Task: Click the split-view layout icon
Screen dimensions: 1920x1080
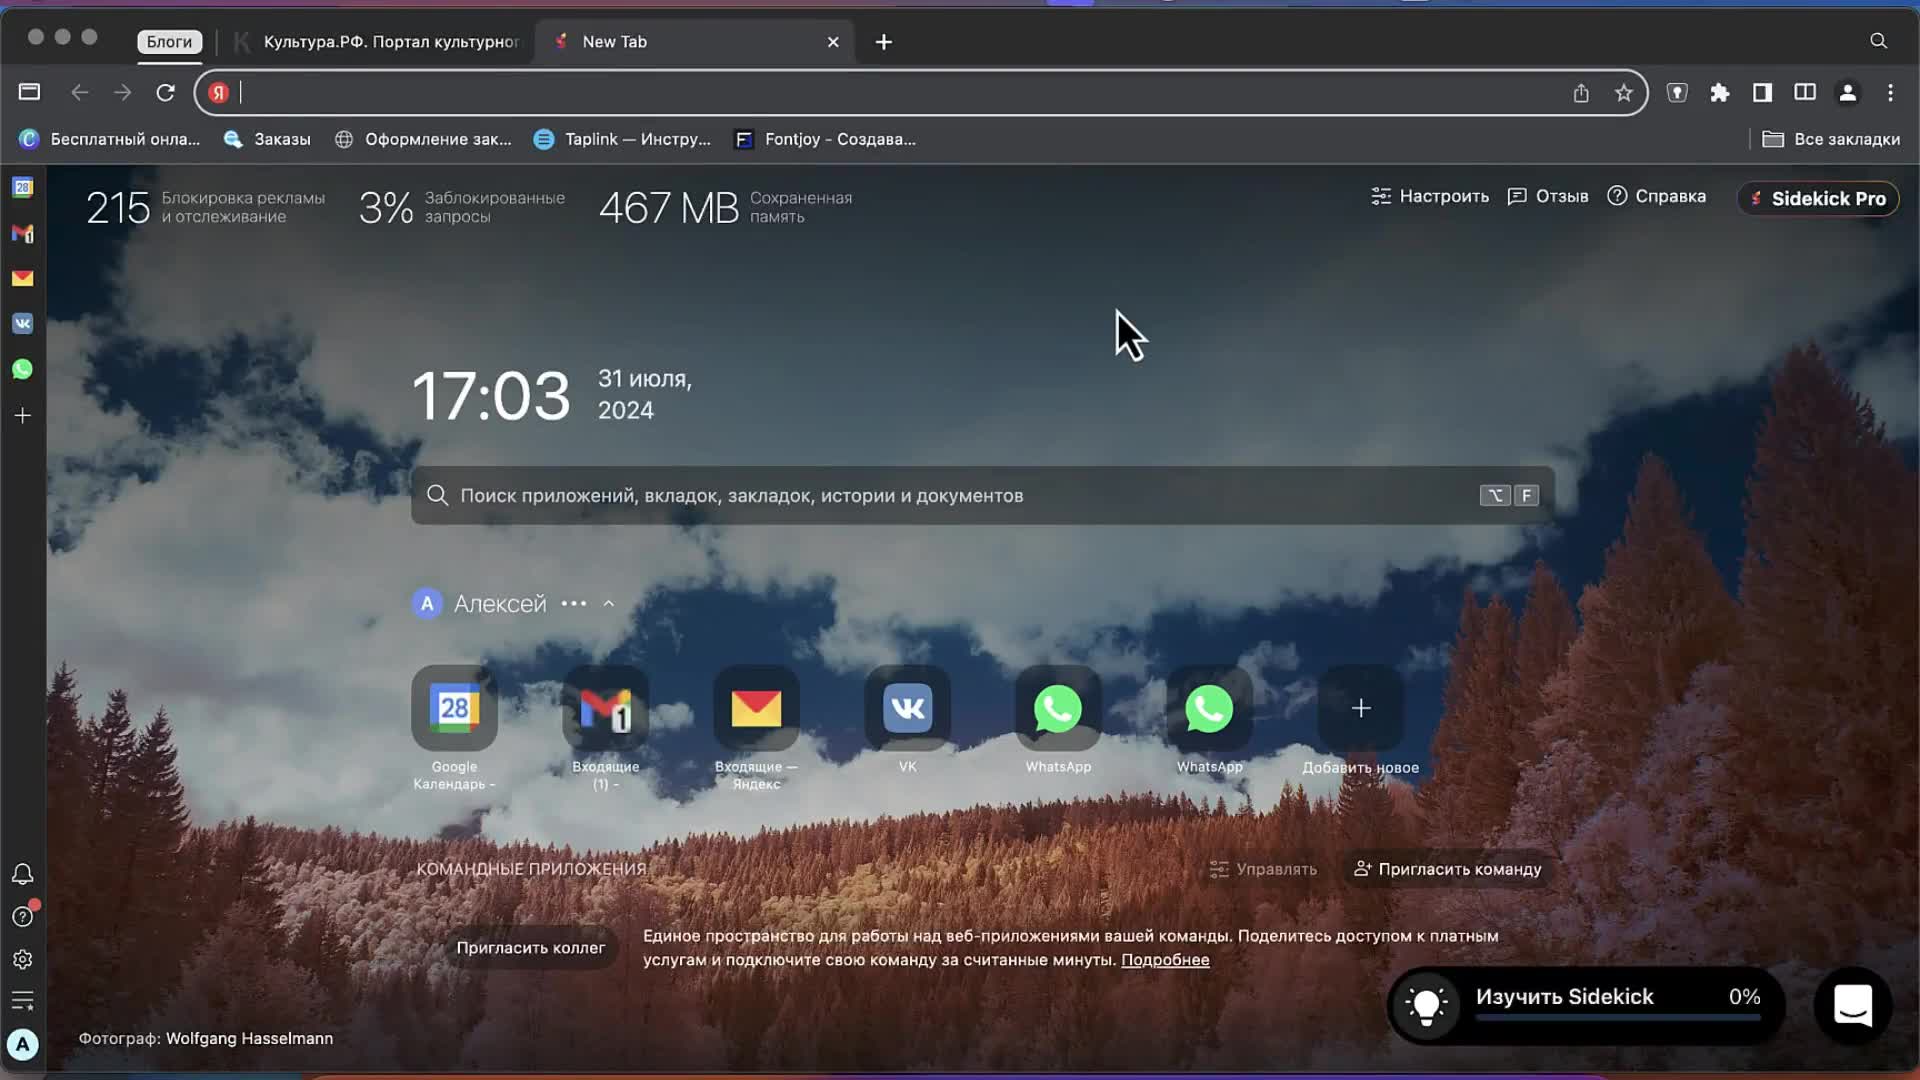Action: pyautogui.click(x=1805, y=92)
